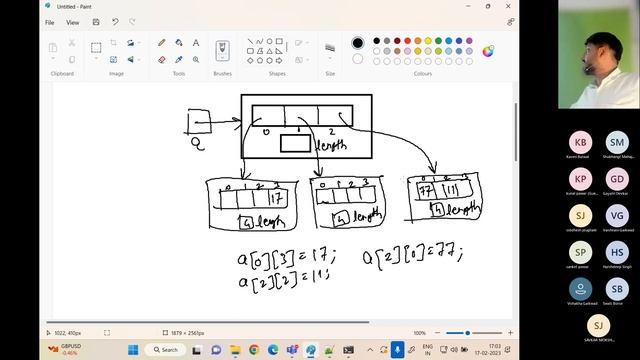
Task: Choose the Pentagon shape
Action: point(260,60)
